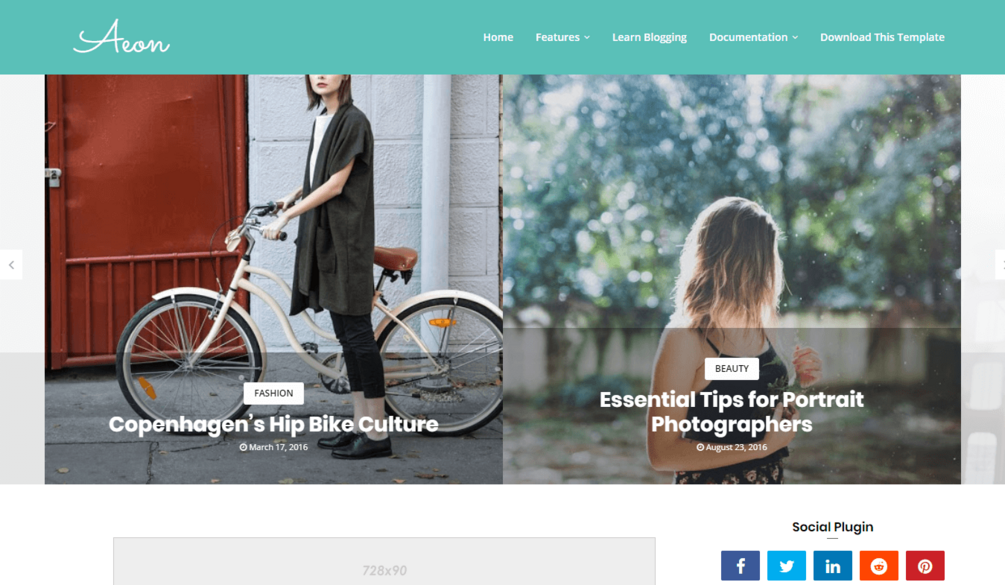1005x585 pixels.
Task: Open Download This Template link
Action: (x=882, y=37)
